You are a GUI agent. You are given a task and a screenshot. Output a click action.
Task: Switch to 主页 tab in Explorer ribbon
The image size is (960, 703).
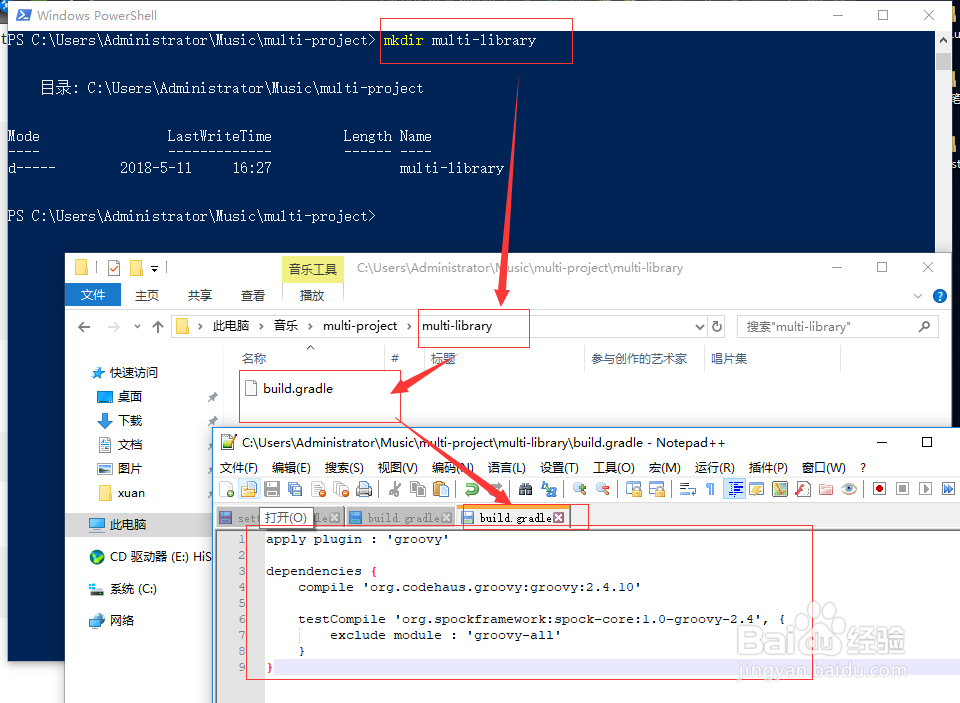(x=147, y=295)
